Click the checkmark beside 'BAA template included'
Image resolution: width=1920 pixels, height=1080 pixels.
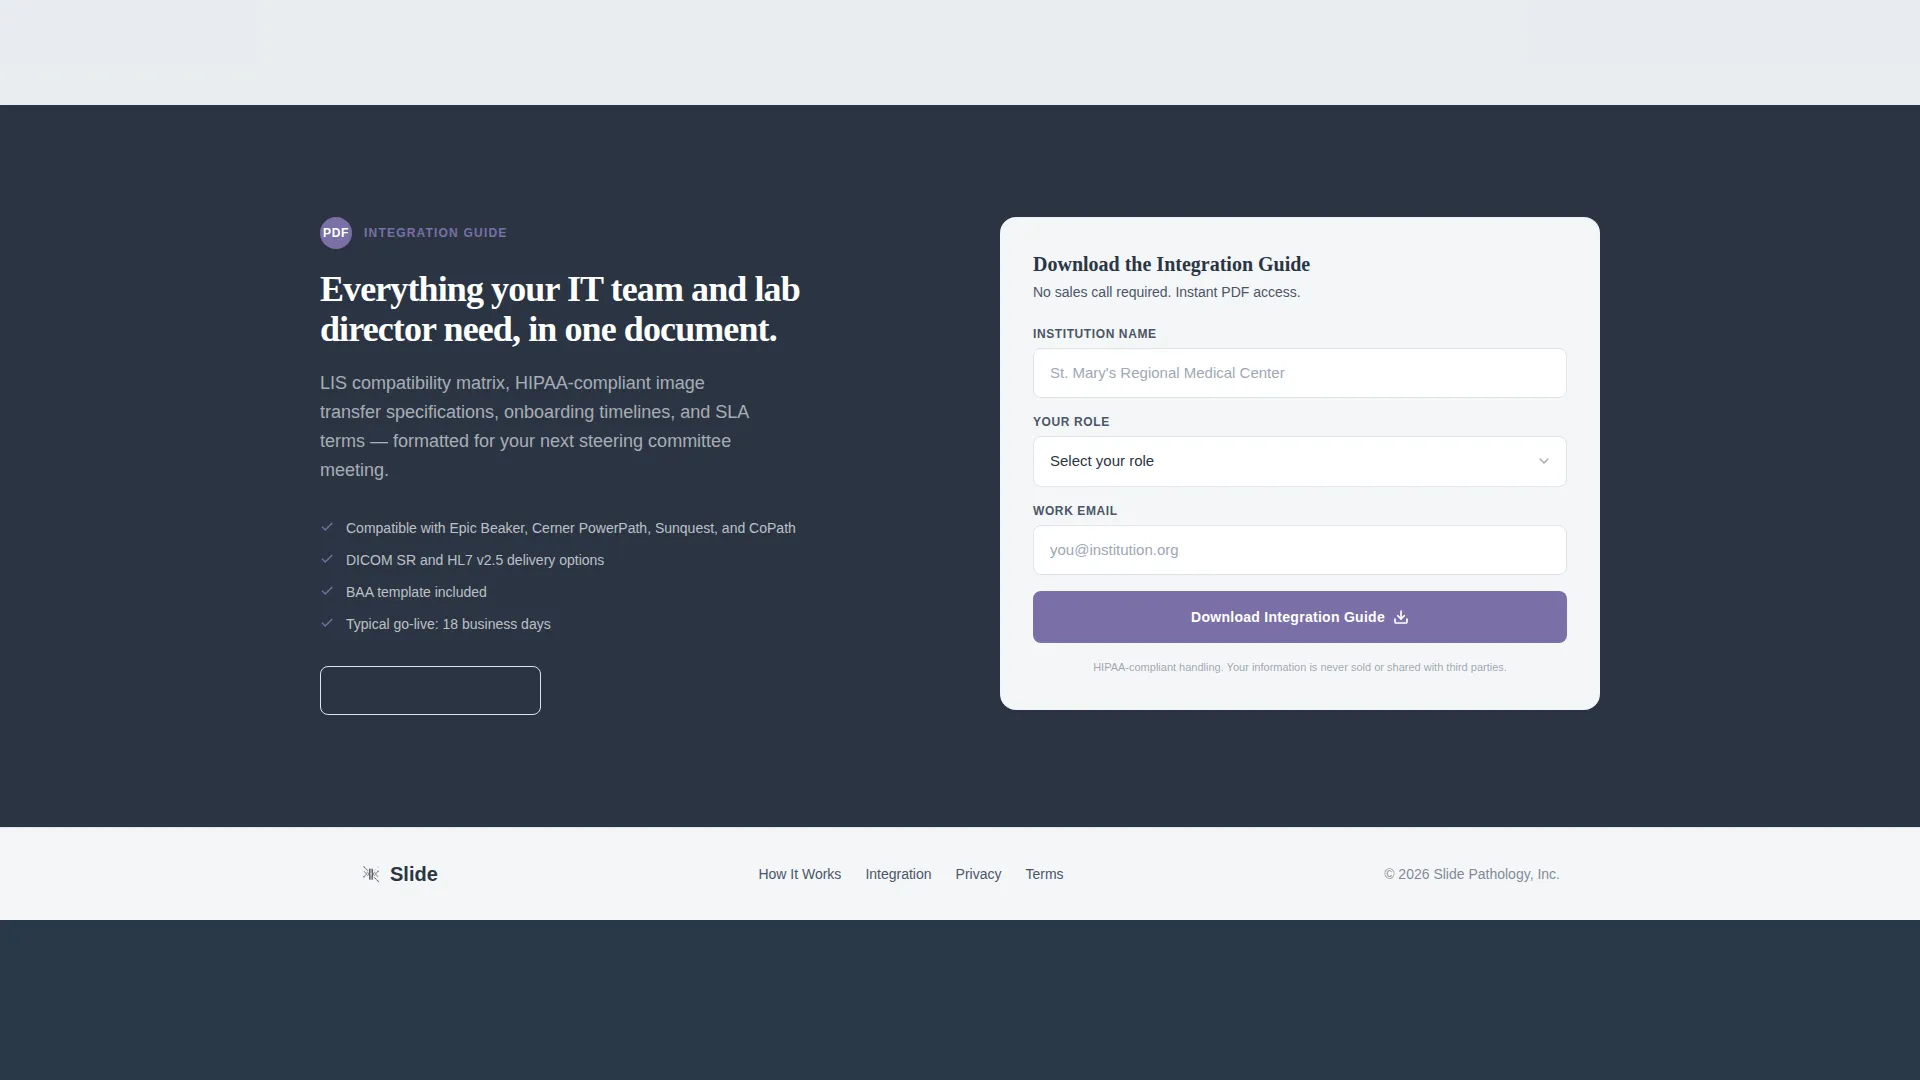(327, 591)
